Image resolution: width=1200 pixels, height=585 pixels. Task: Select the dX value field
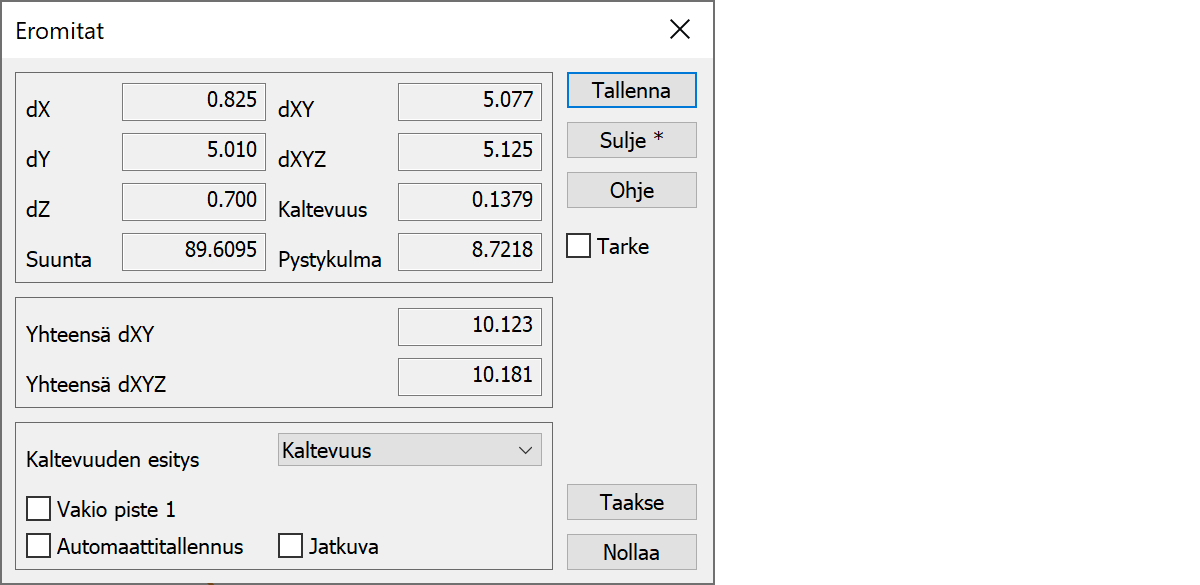194,102
